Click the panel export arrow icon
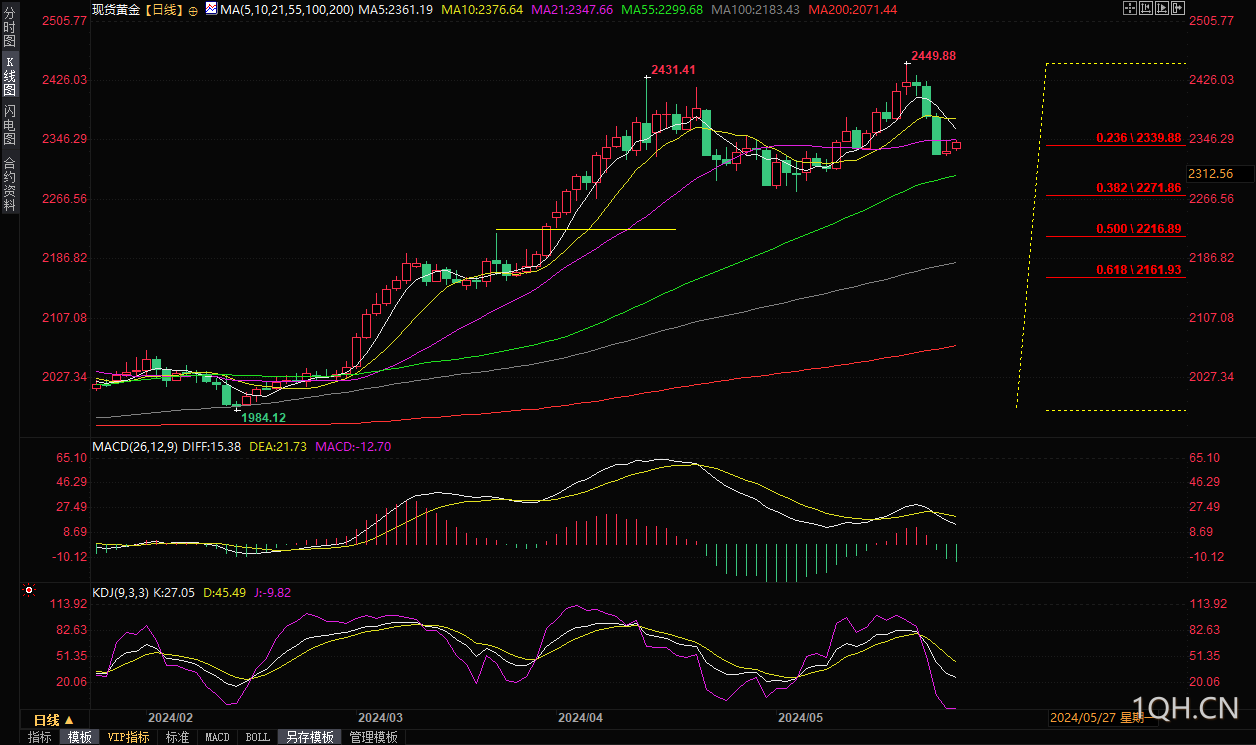The image size is (1256, 745). 1179,8
